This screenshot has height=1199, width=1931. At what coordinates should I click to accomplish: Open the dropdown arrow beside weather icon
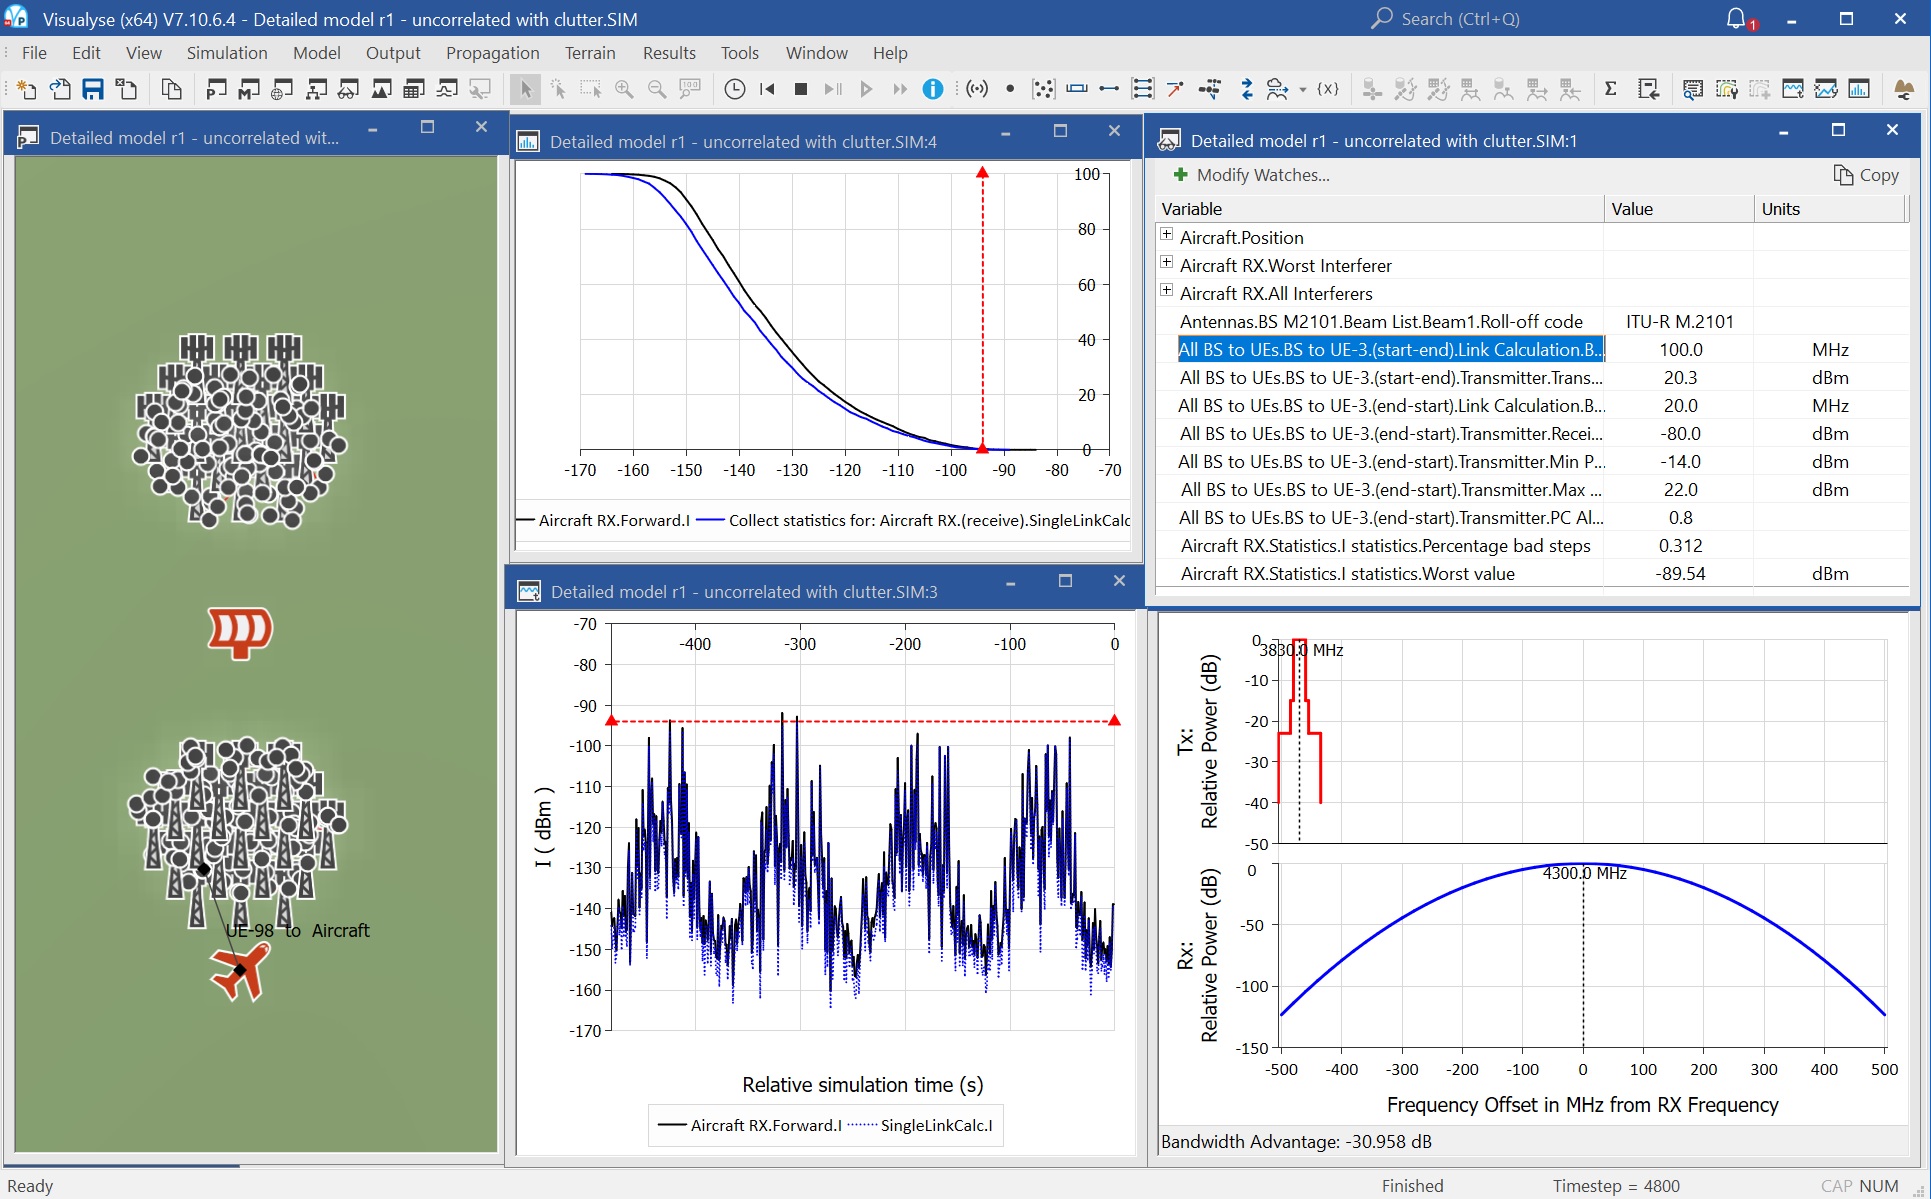(x=1303, y=90)
